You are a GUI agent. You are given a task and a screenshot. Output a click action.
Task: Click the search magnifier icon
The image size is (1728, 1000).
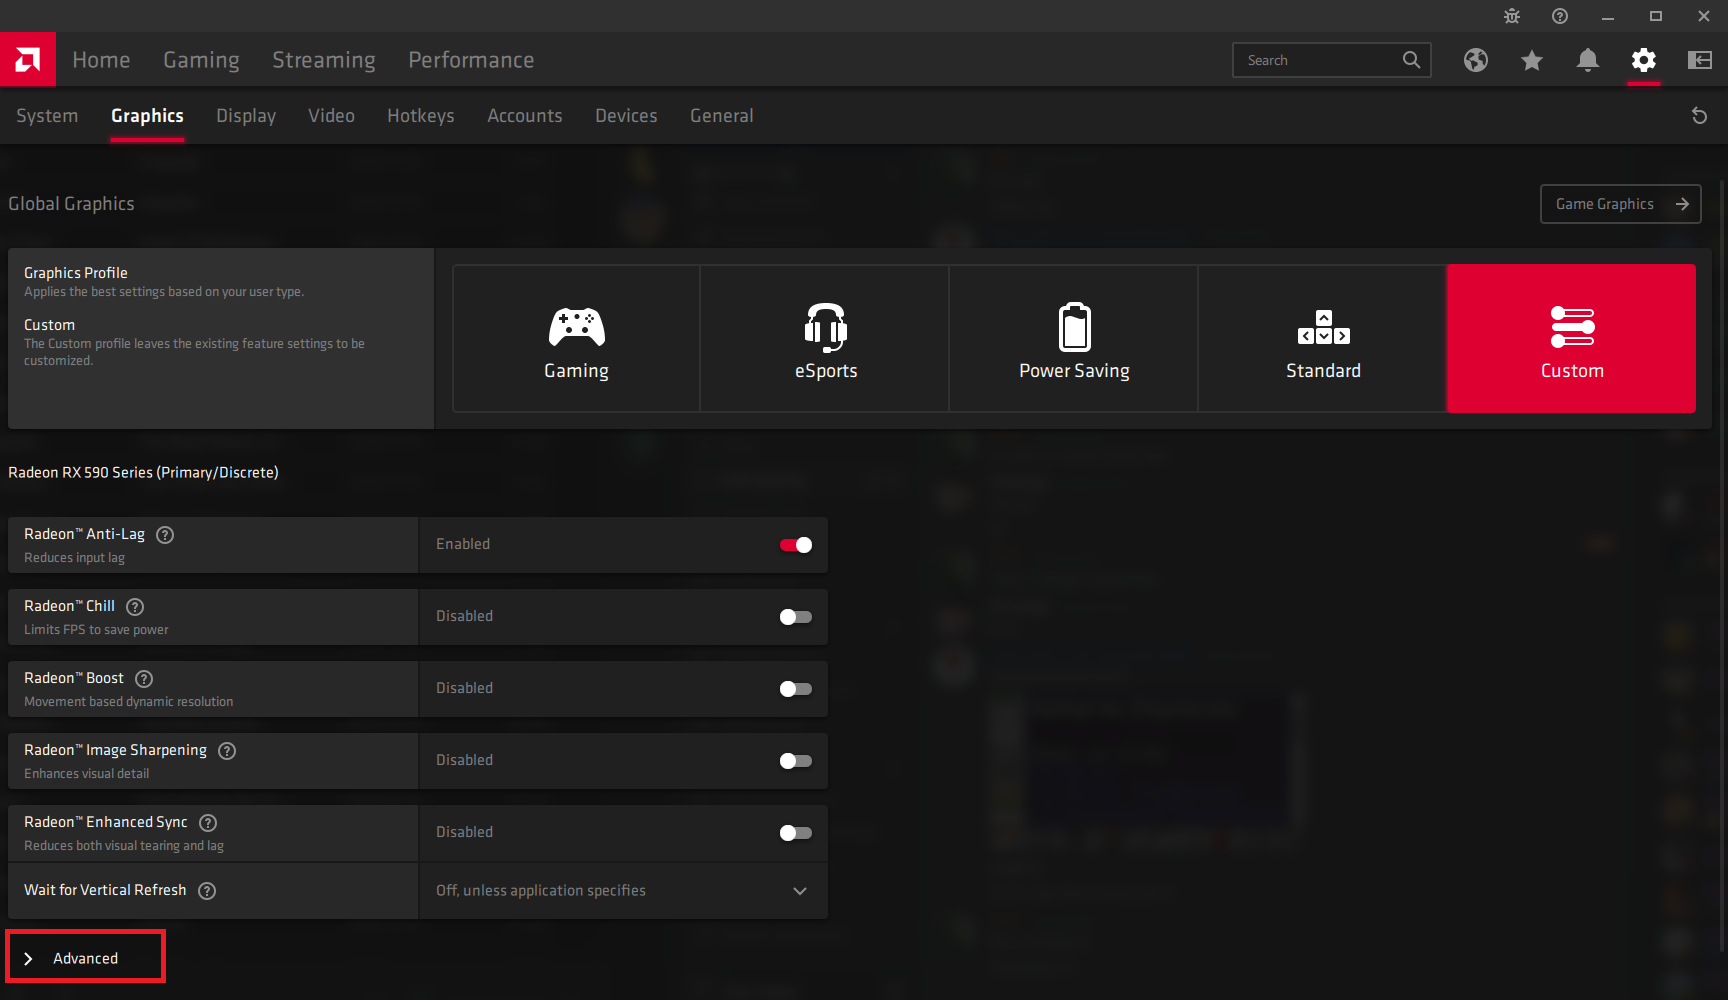point(1411,60)
